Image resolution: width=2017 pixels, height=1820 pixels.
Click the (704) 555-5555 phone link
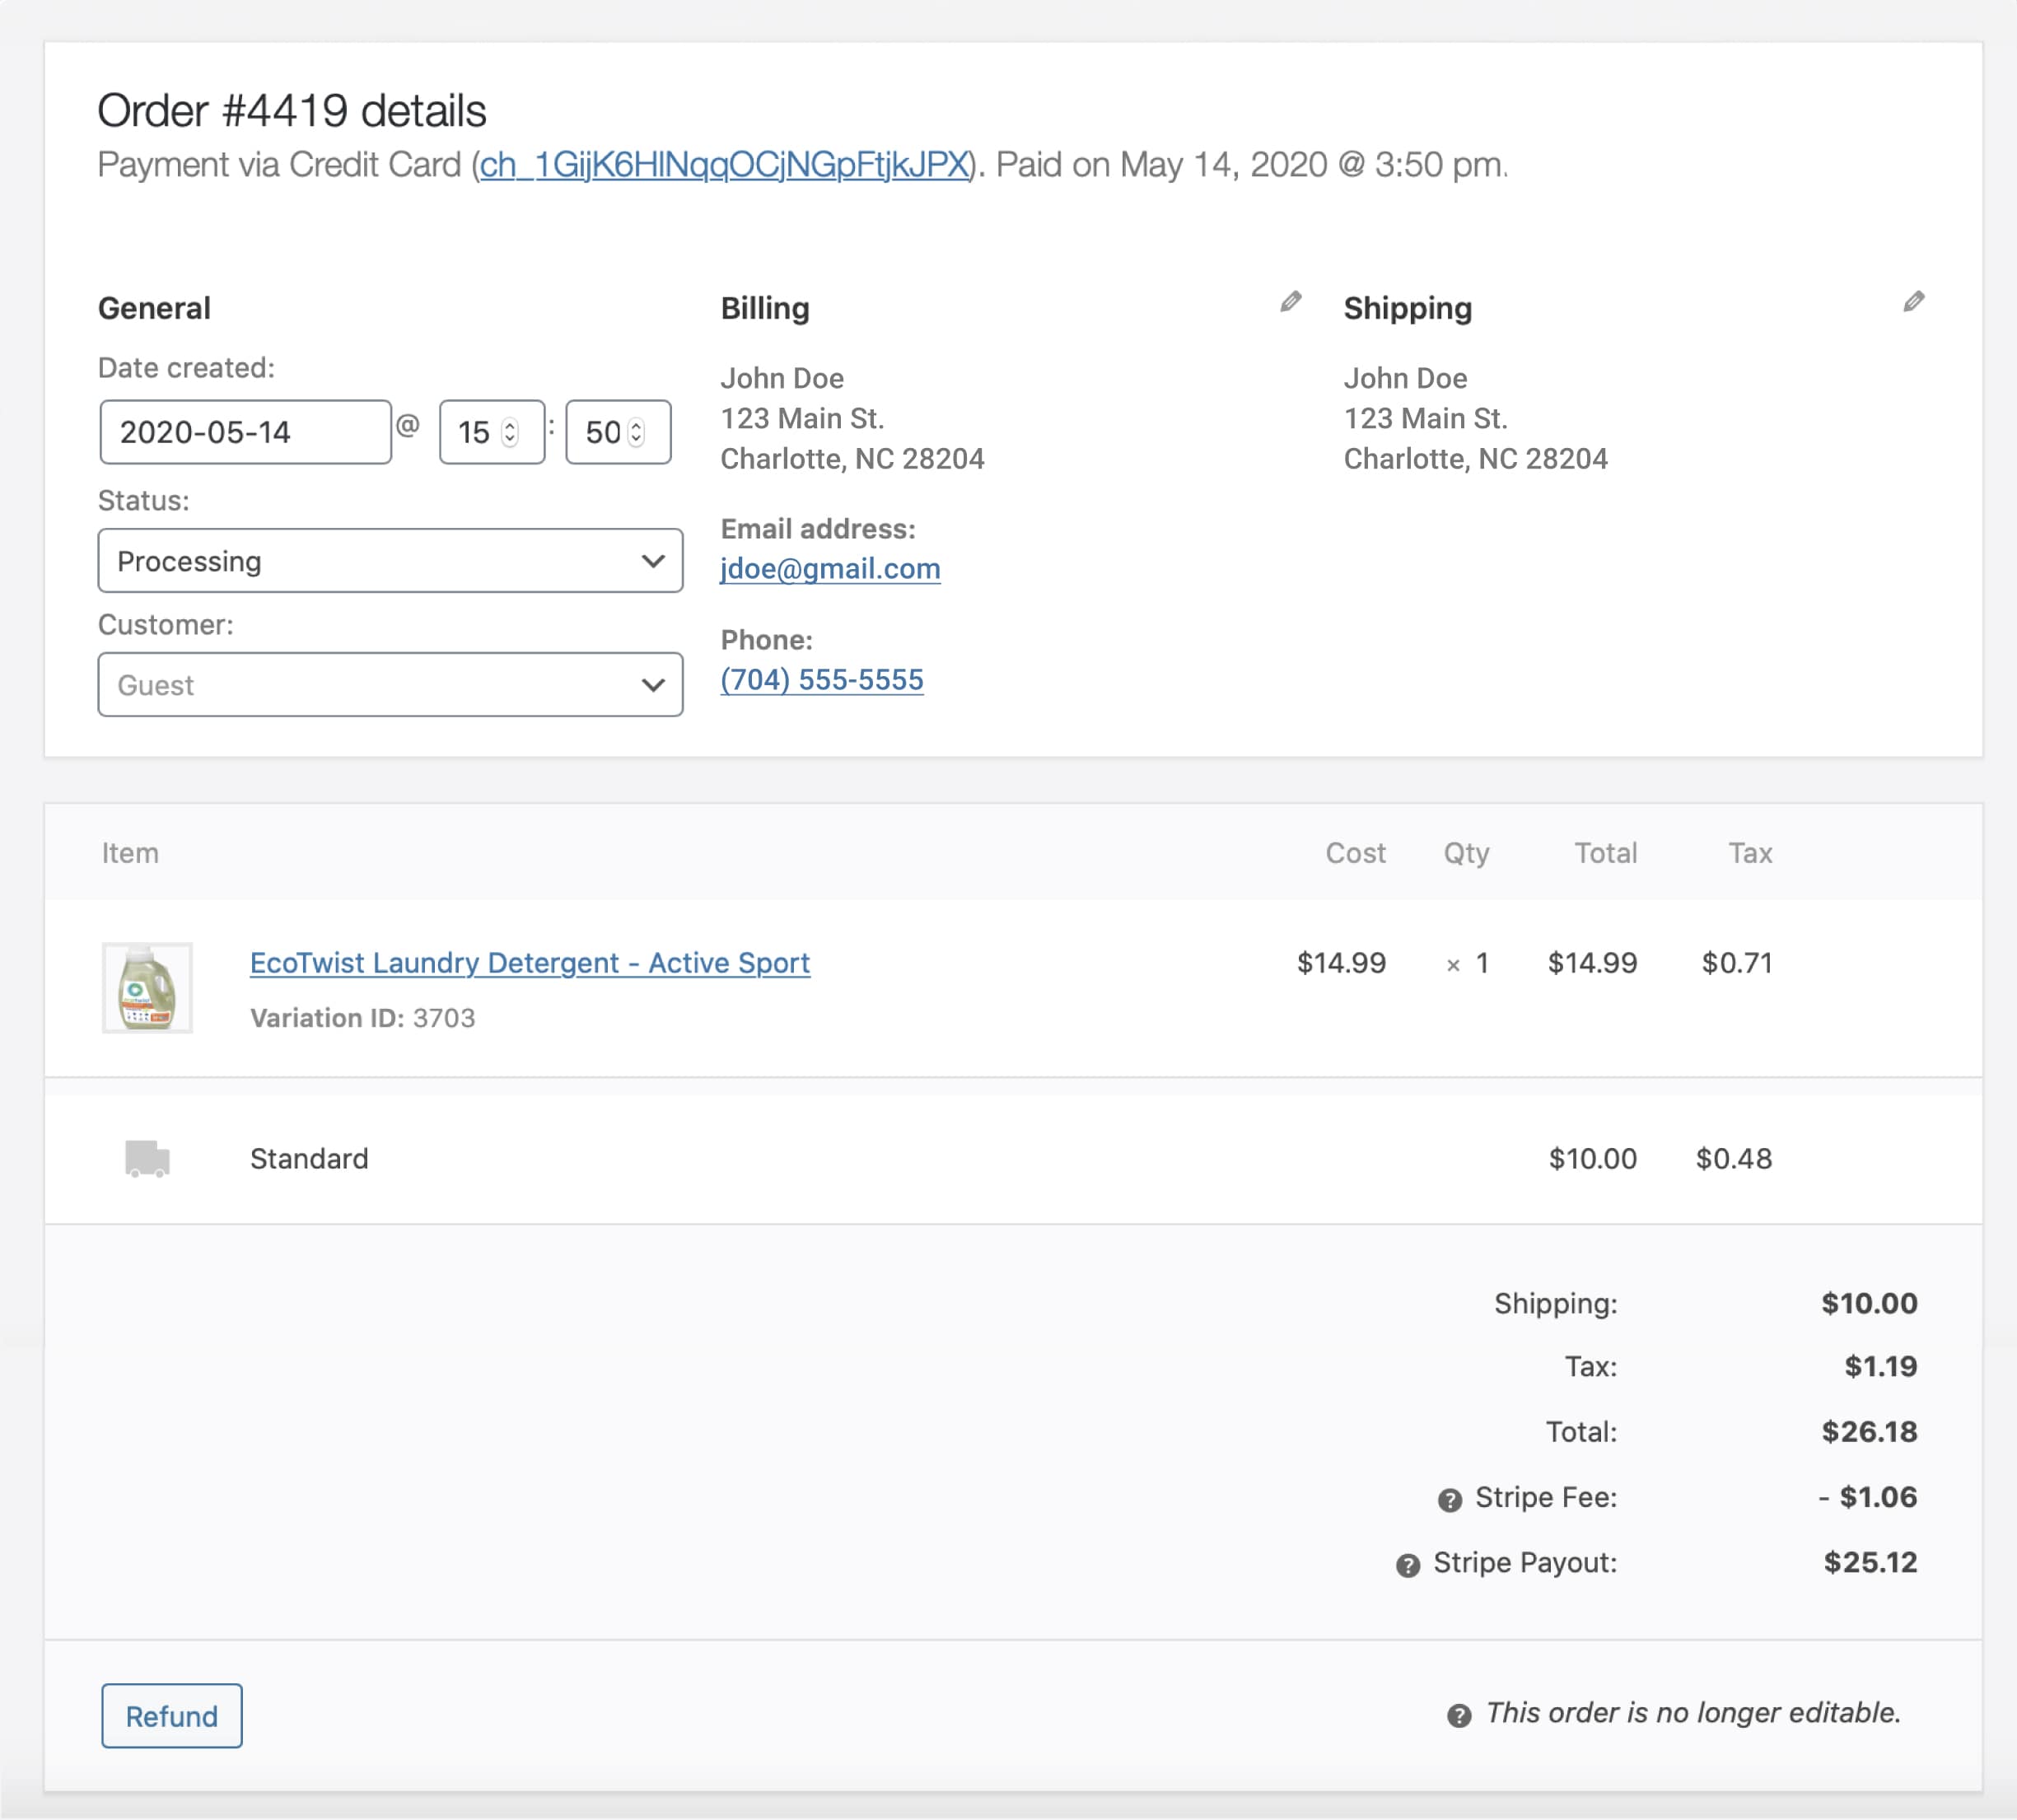click(x=822, y=680)
